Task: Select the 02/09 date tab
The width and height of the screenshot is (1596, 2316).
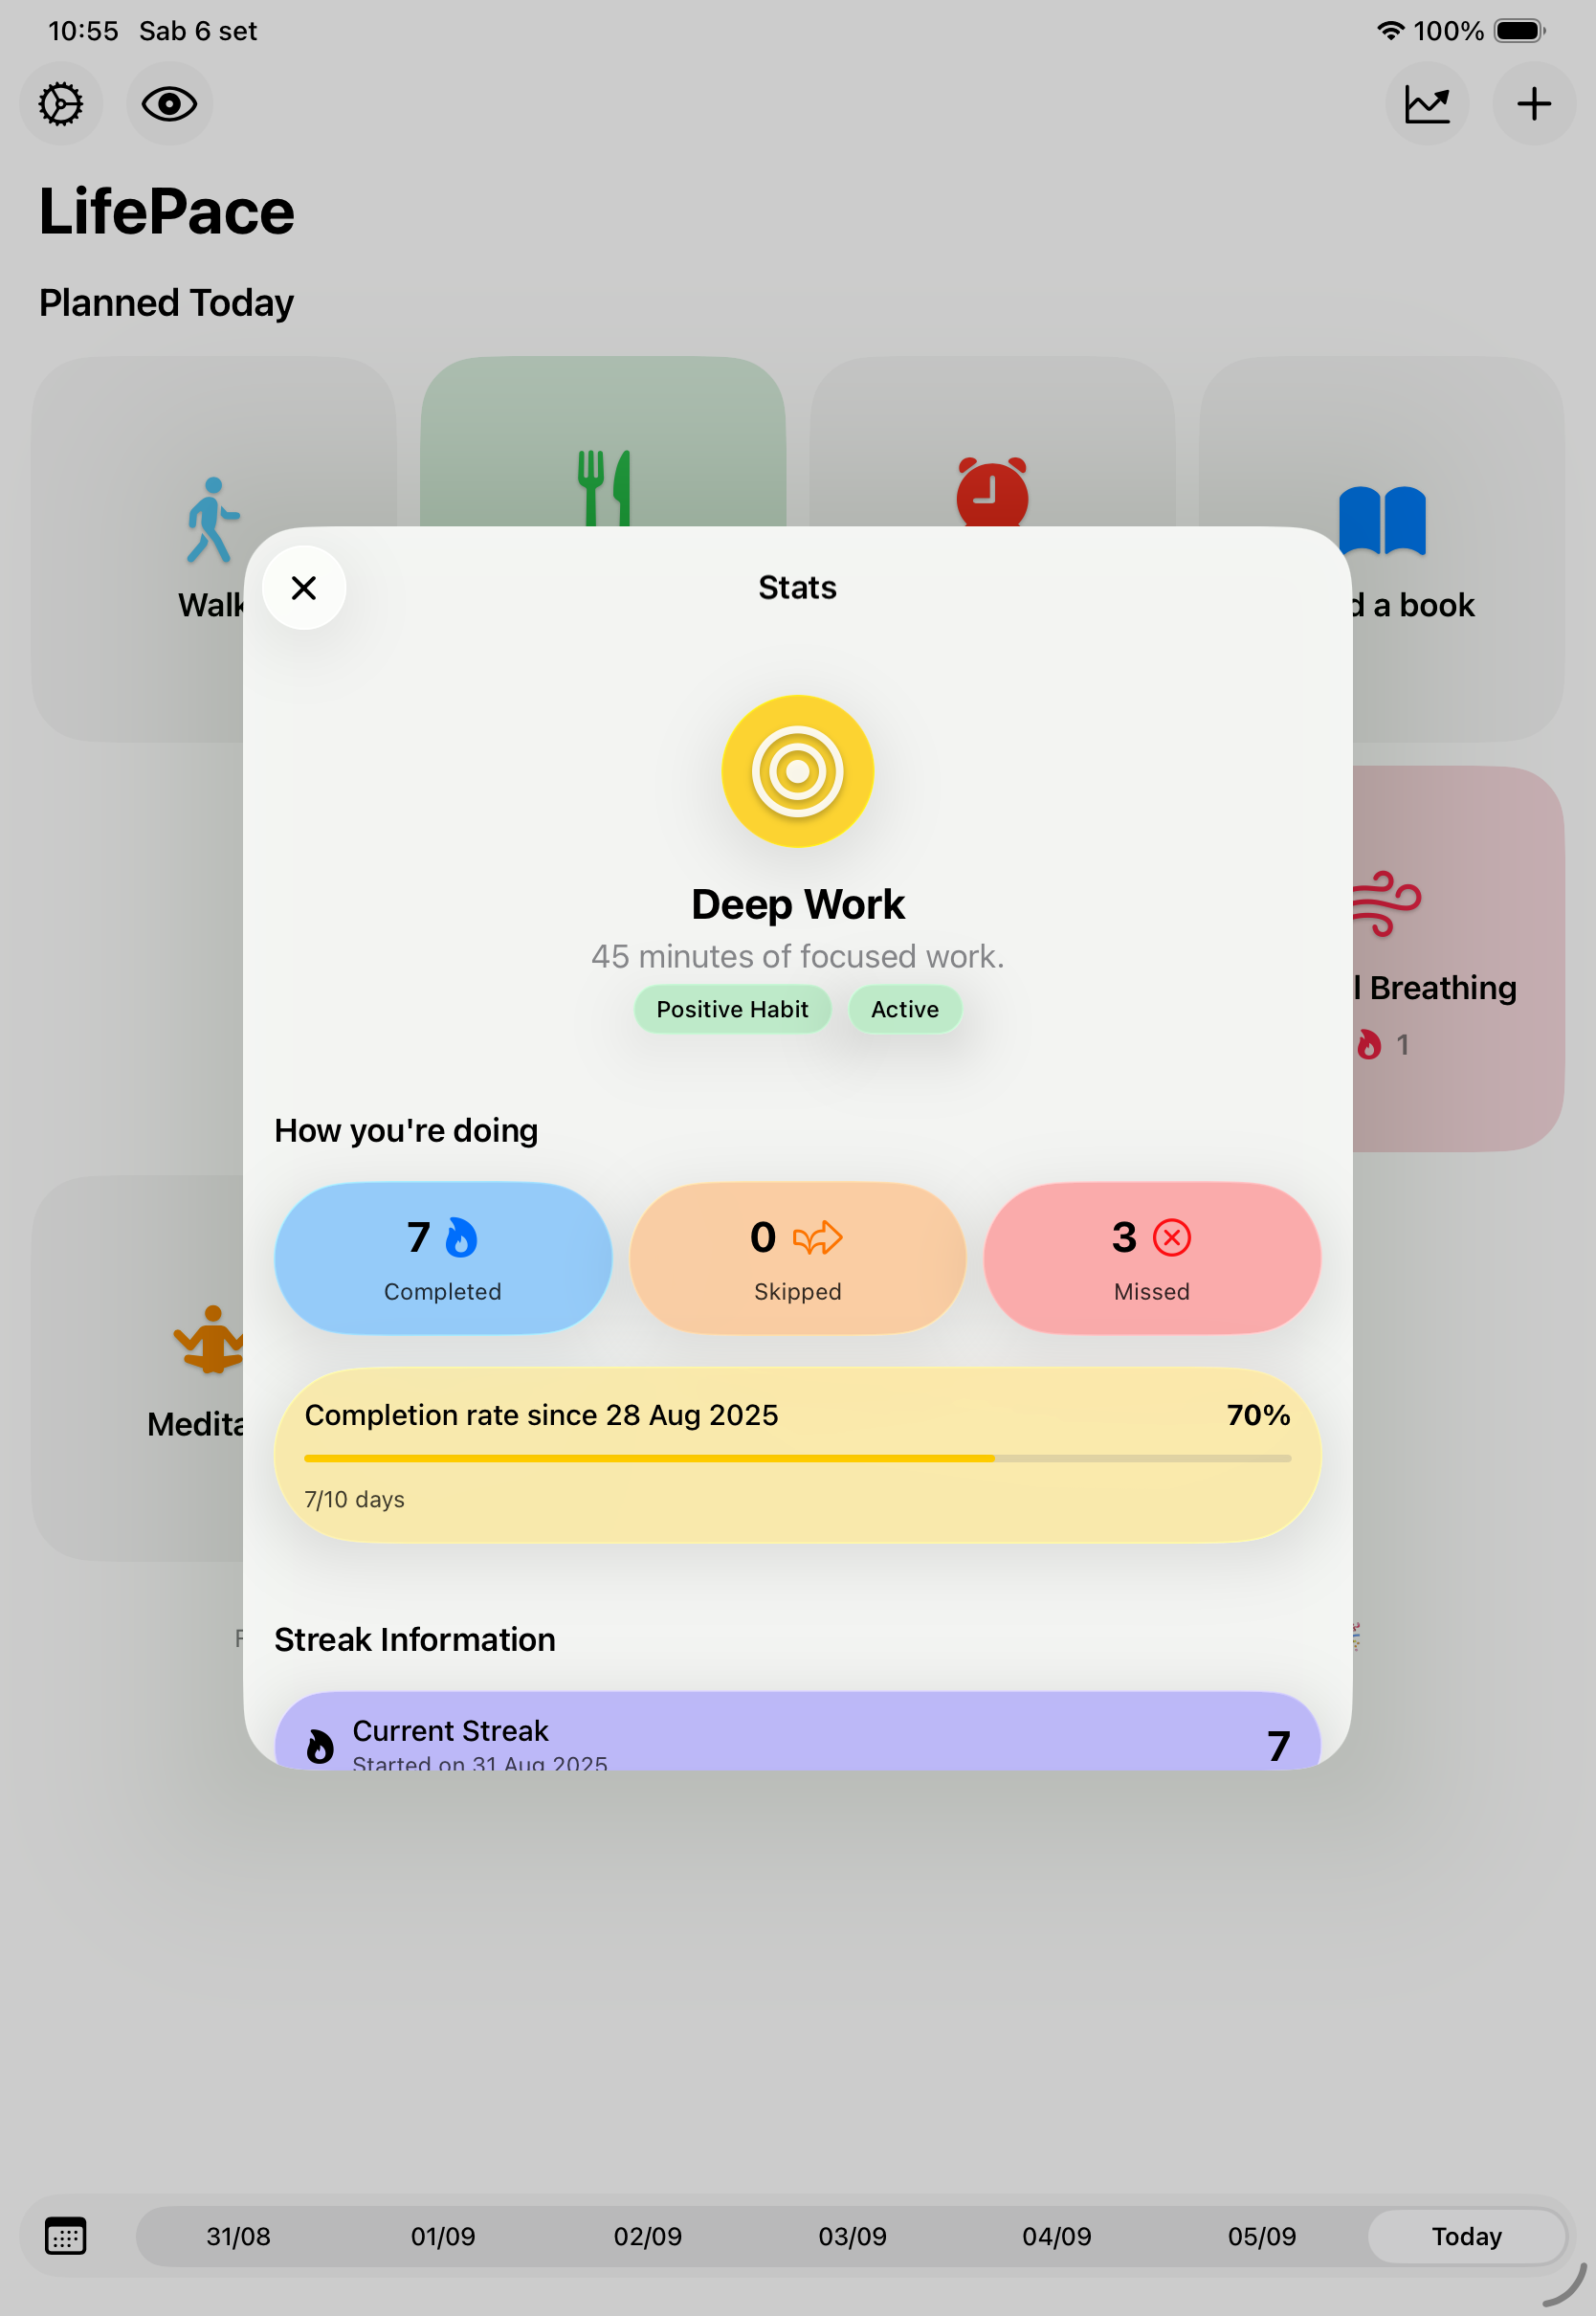Action: 648,2236
